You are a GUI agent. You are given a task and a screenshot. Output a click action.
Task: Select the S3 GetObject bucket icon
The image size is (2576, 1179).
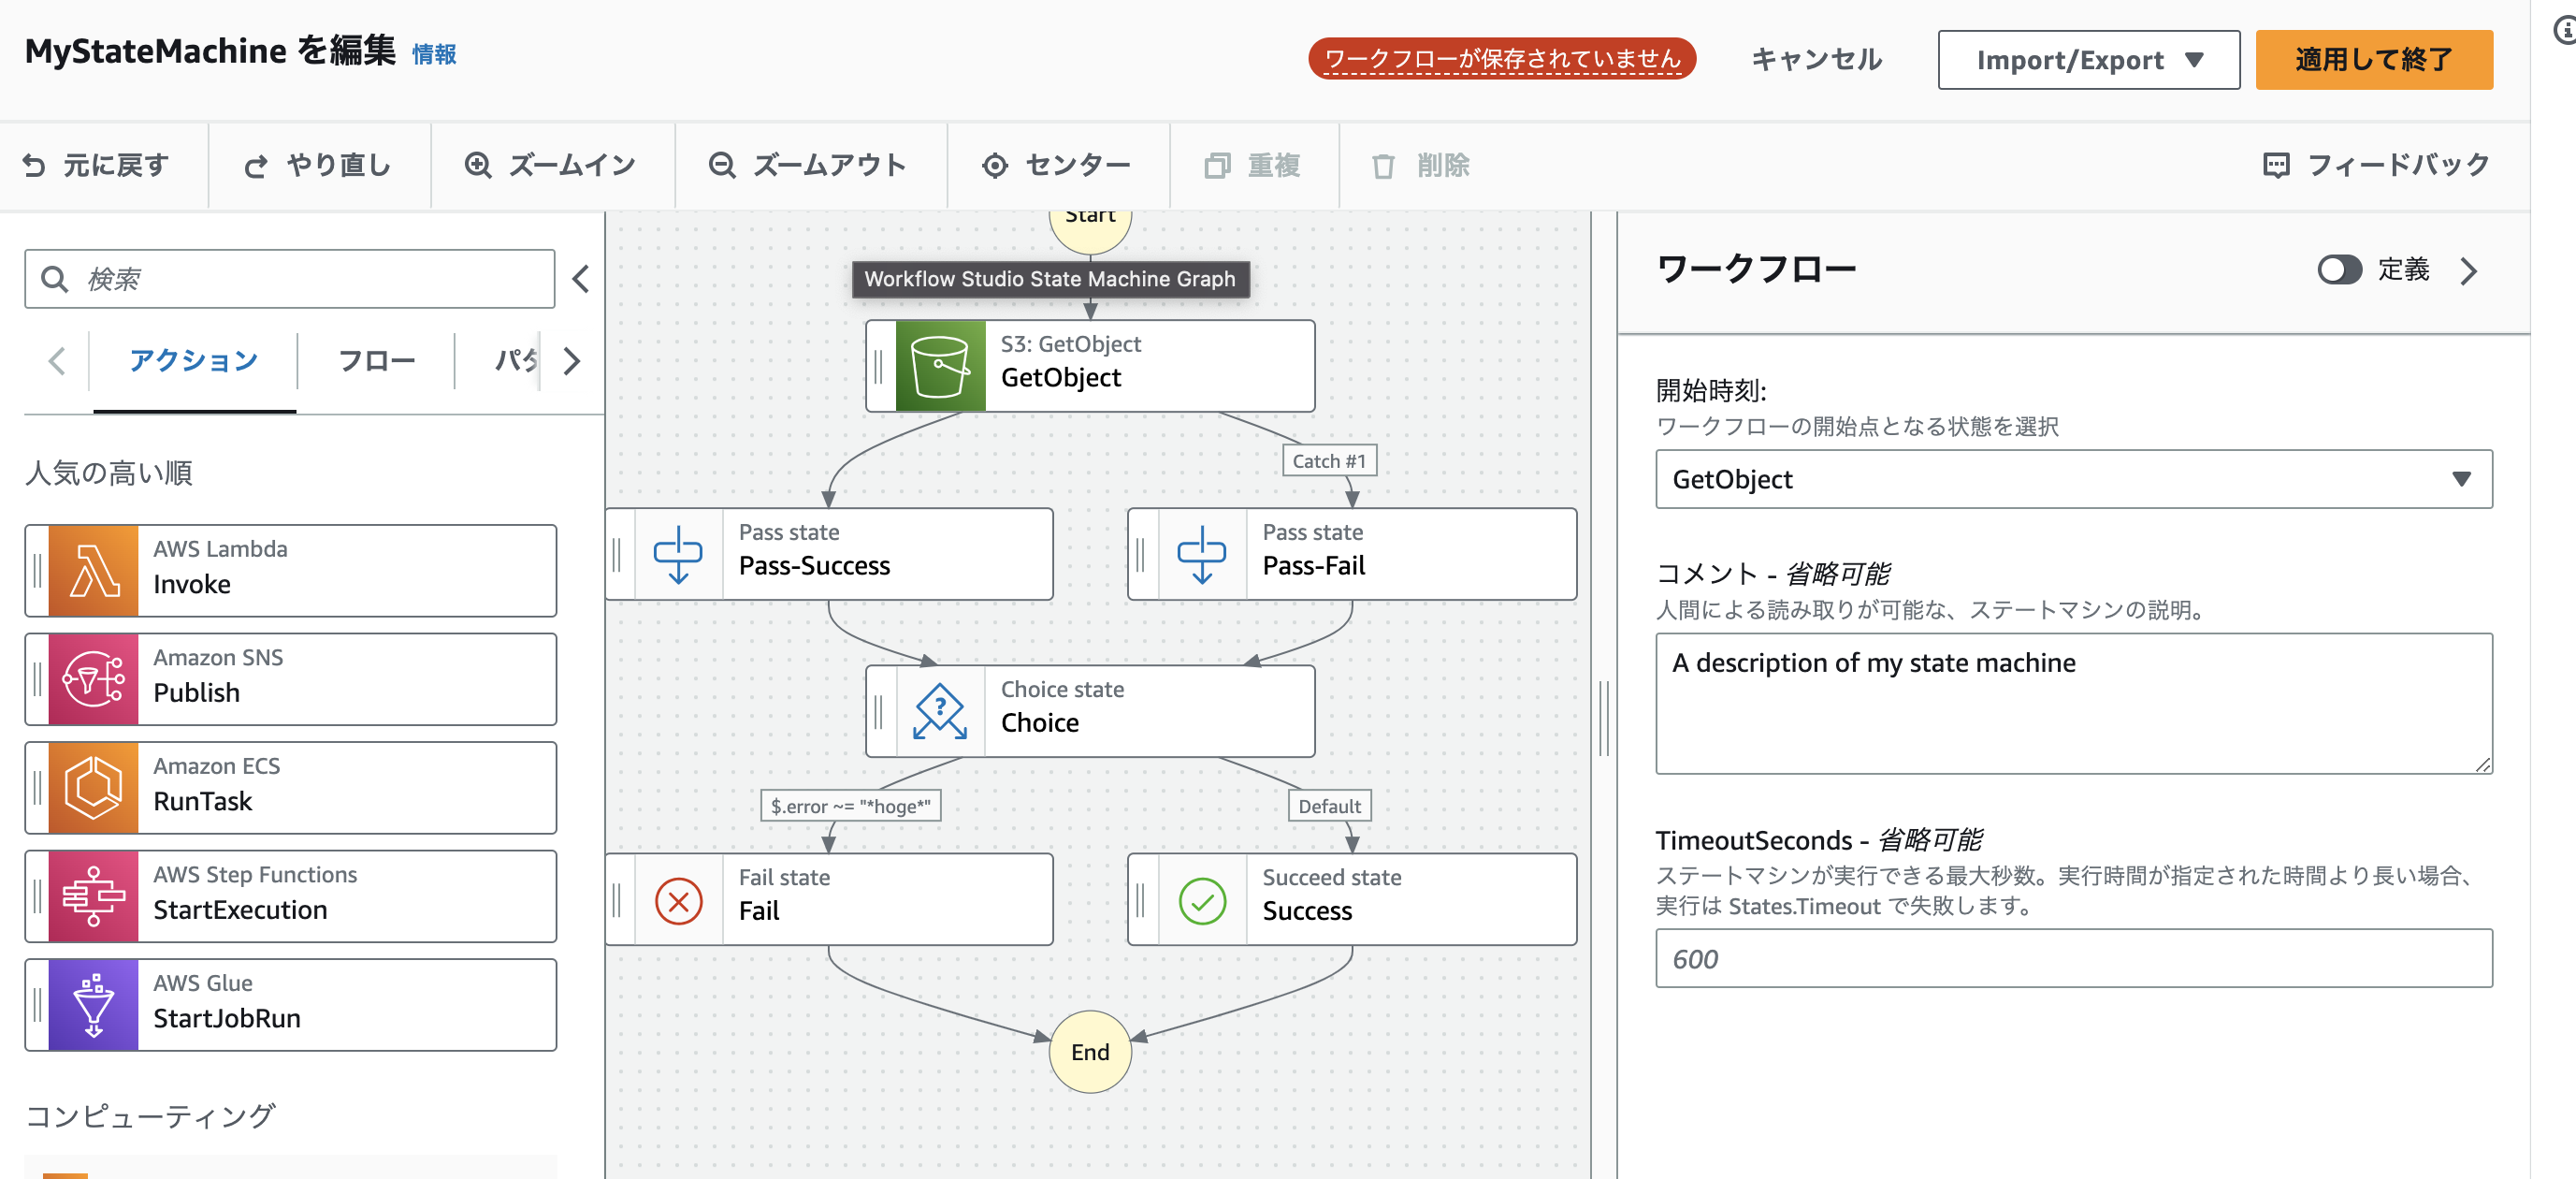940,366
